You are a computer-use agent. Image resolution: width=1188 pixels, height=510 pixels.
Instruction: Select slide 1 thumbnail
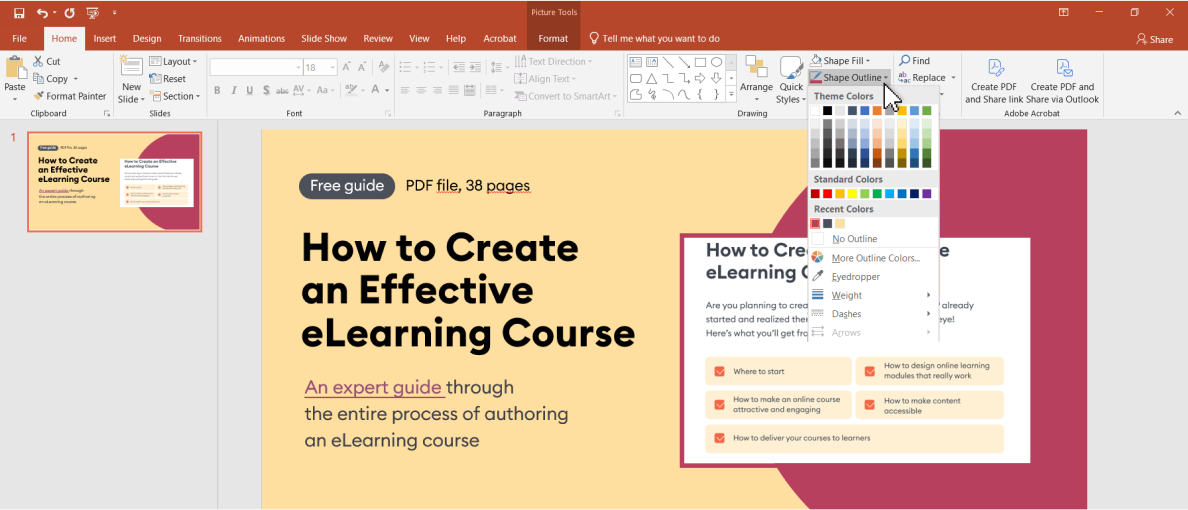(114, 181)
